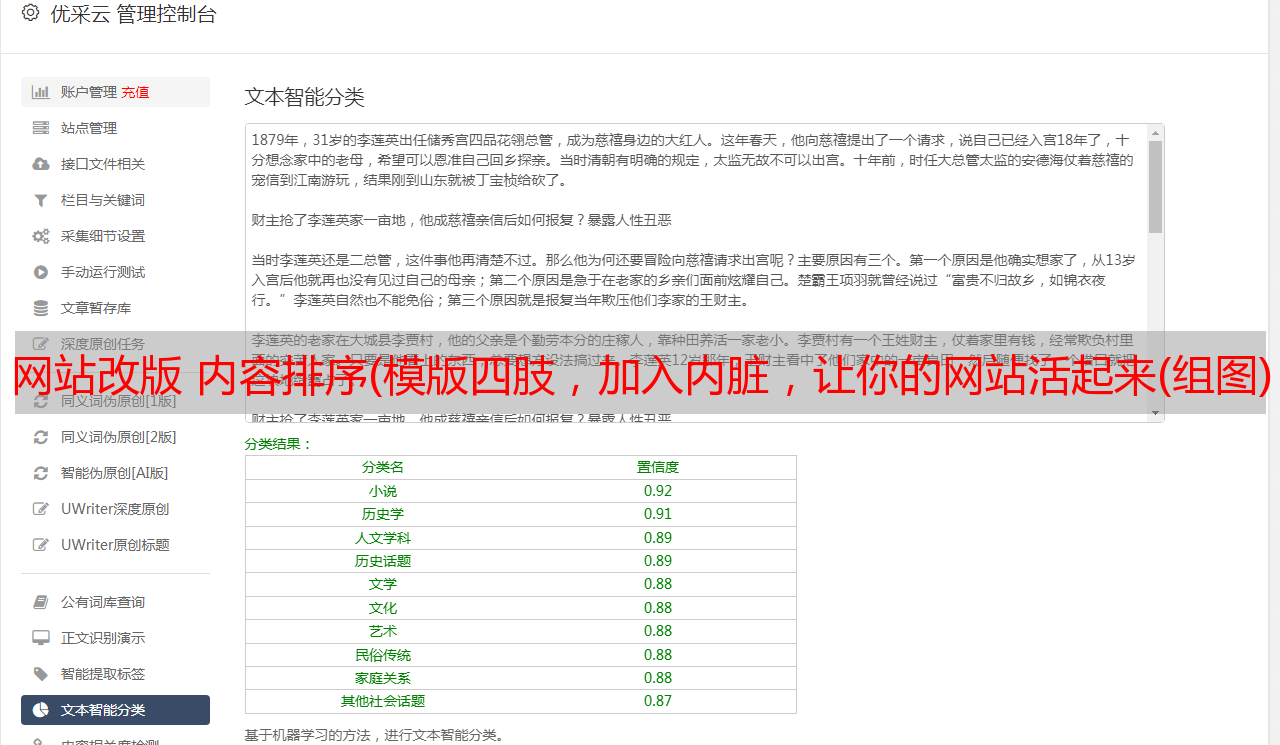The image size is (1280, 745).
Task: Click the gears icon for 采集细节设置
Action: (41, 236)
